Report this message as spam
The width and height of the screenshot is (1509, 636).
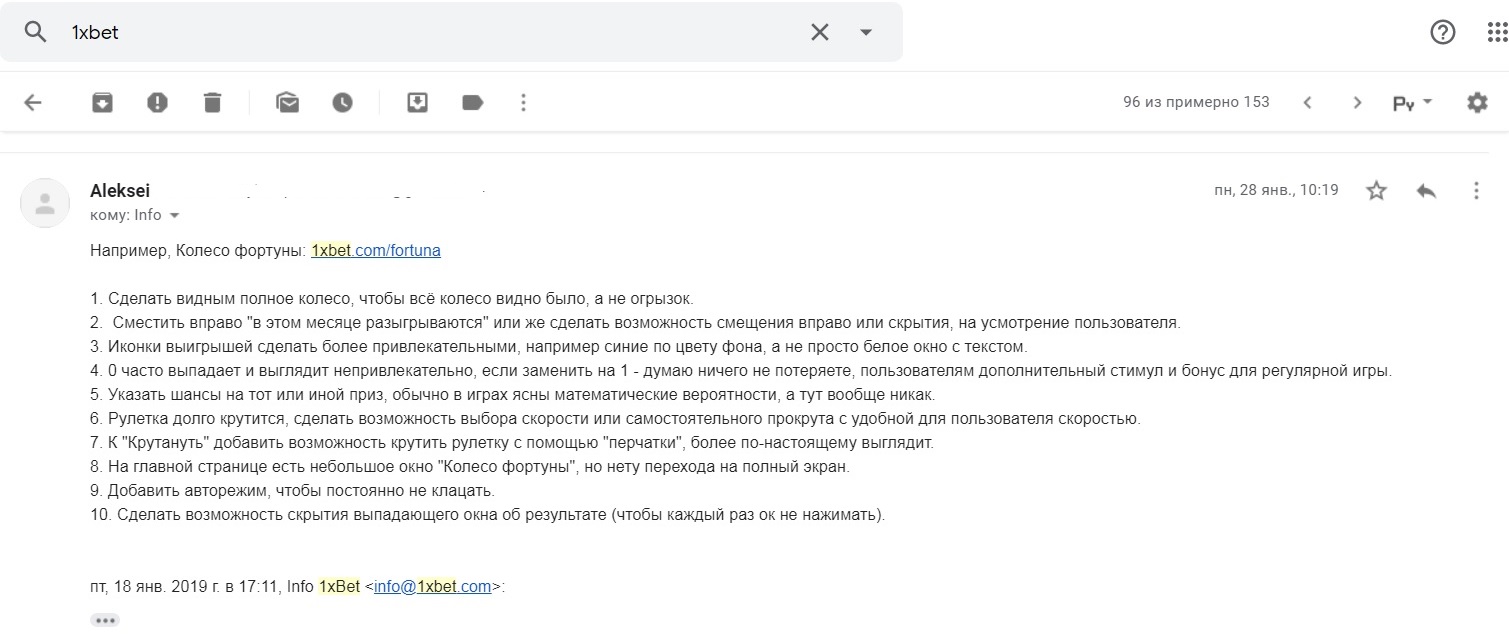157,102
